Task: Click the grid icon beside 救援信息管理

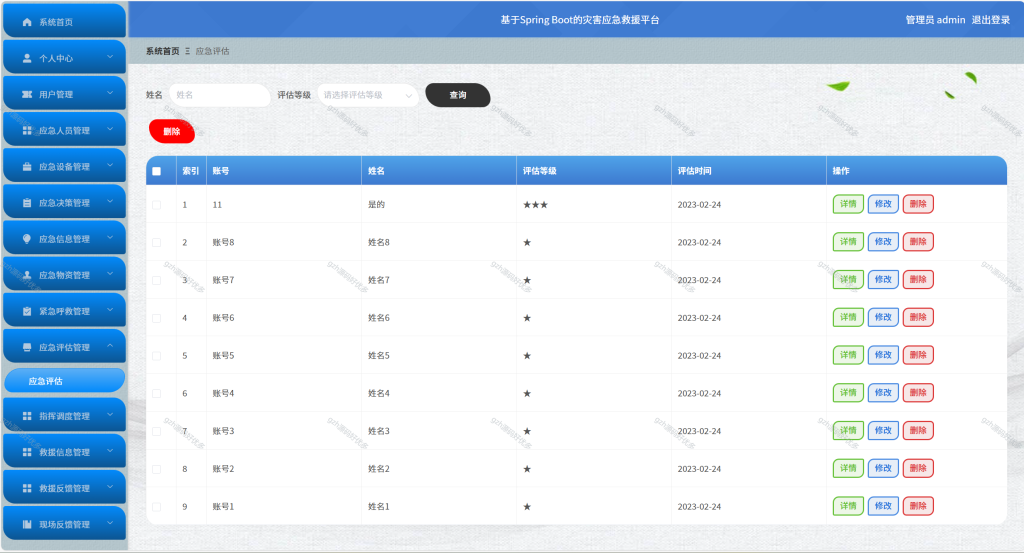Action: (27, 452)
